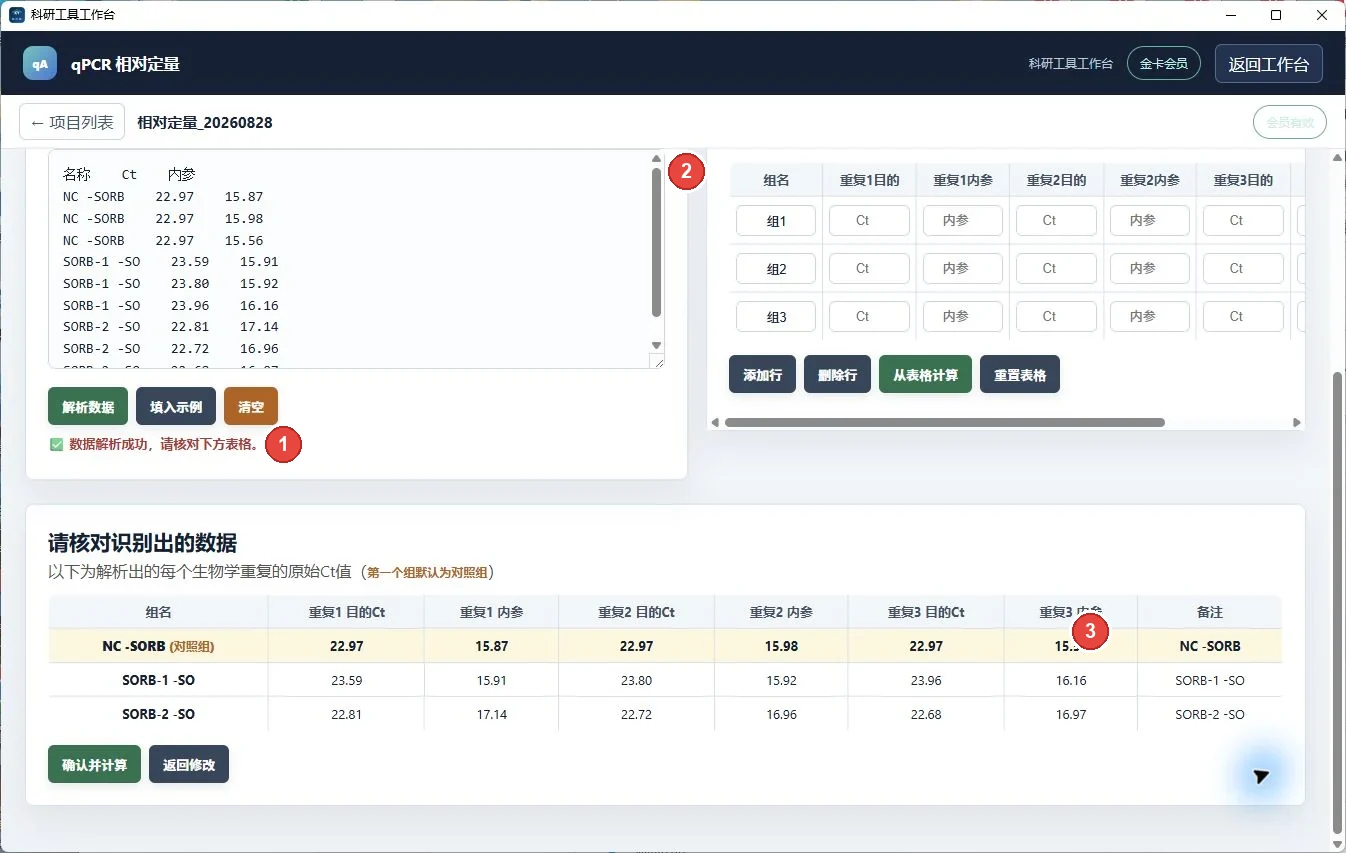Image resolution: width=1346 pixels, height=853 pixels.
Task: Click the NC -SORB (对照组) row name cell
Action: pos(158,646)
